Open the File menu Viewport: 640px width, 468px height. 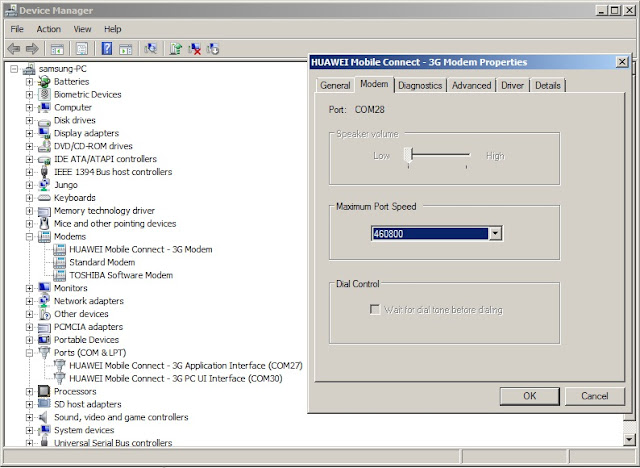pyautogui.click(x=17, y=29)
